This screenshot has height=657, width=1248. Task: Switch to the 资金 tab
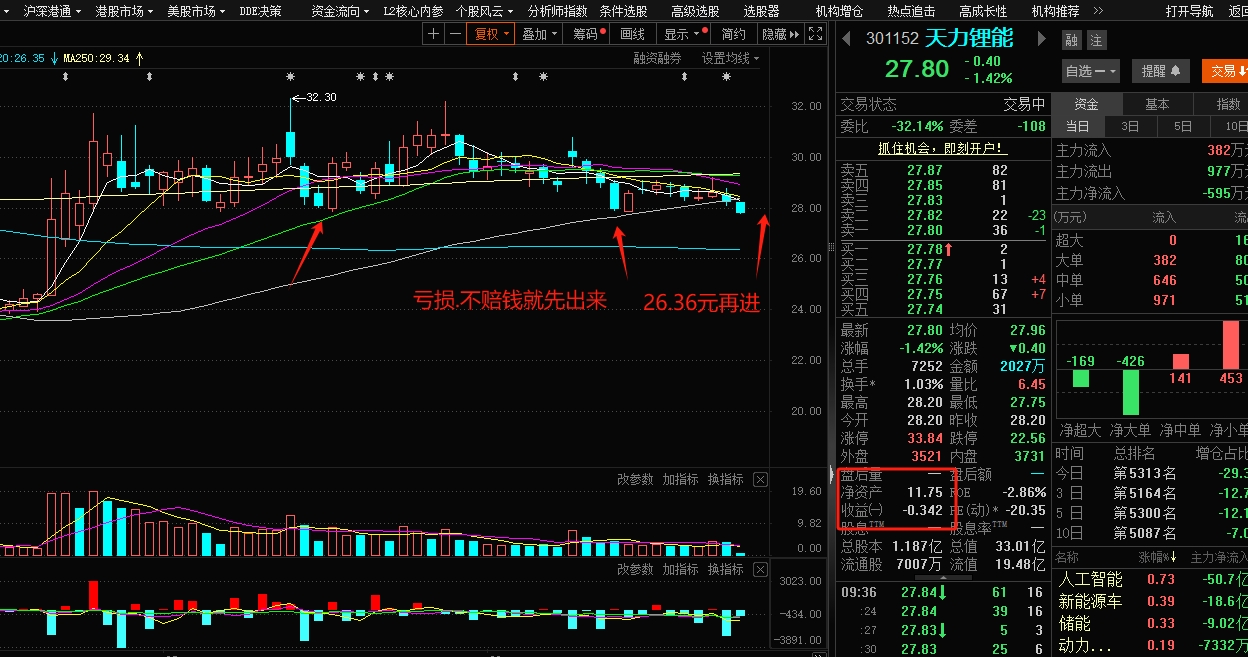(x=1087, y=104)
